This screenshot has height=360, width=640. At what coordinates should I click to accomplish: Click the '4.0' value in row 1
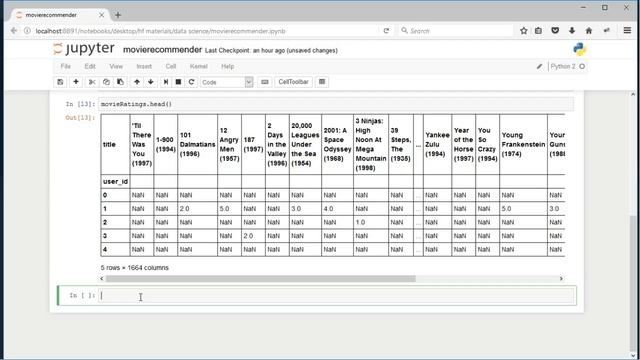[328, 209]
